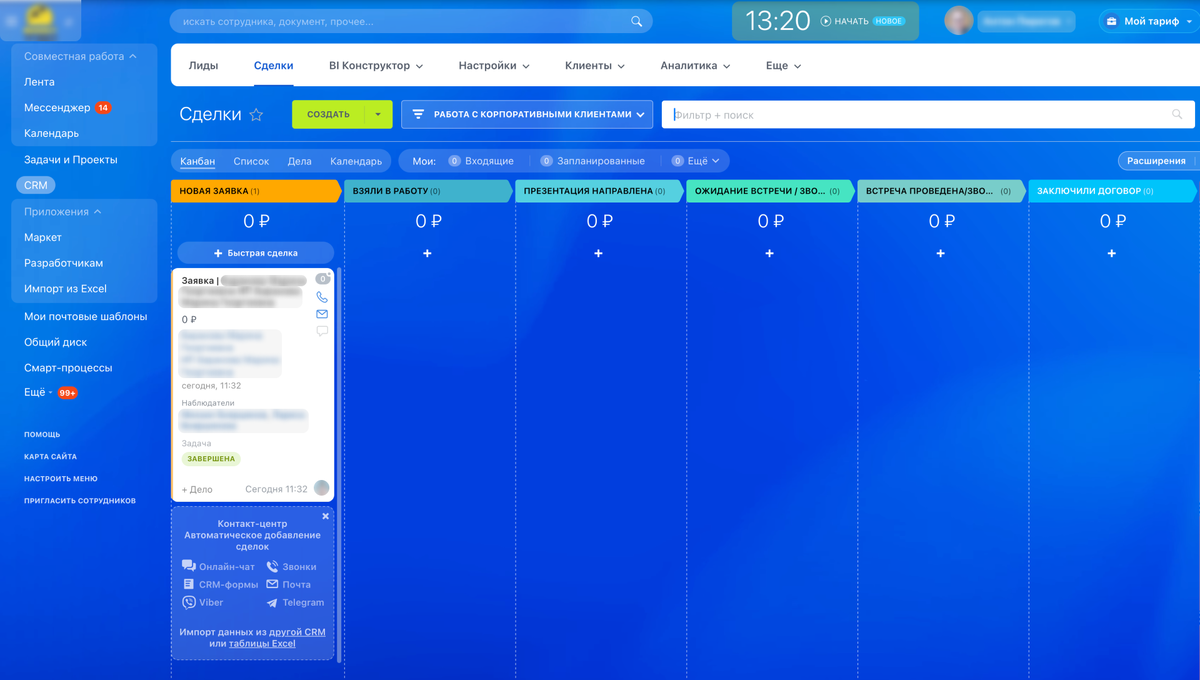Star the Сделки page as favorite
1200x680 pixels.
(x=256, y=115)
